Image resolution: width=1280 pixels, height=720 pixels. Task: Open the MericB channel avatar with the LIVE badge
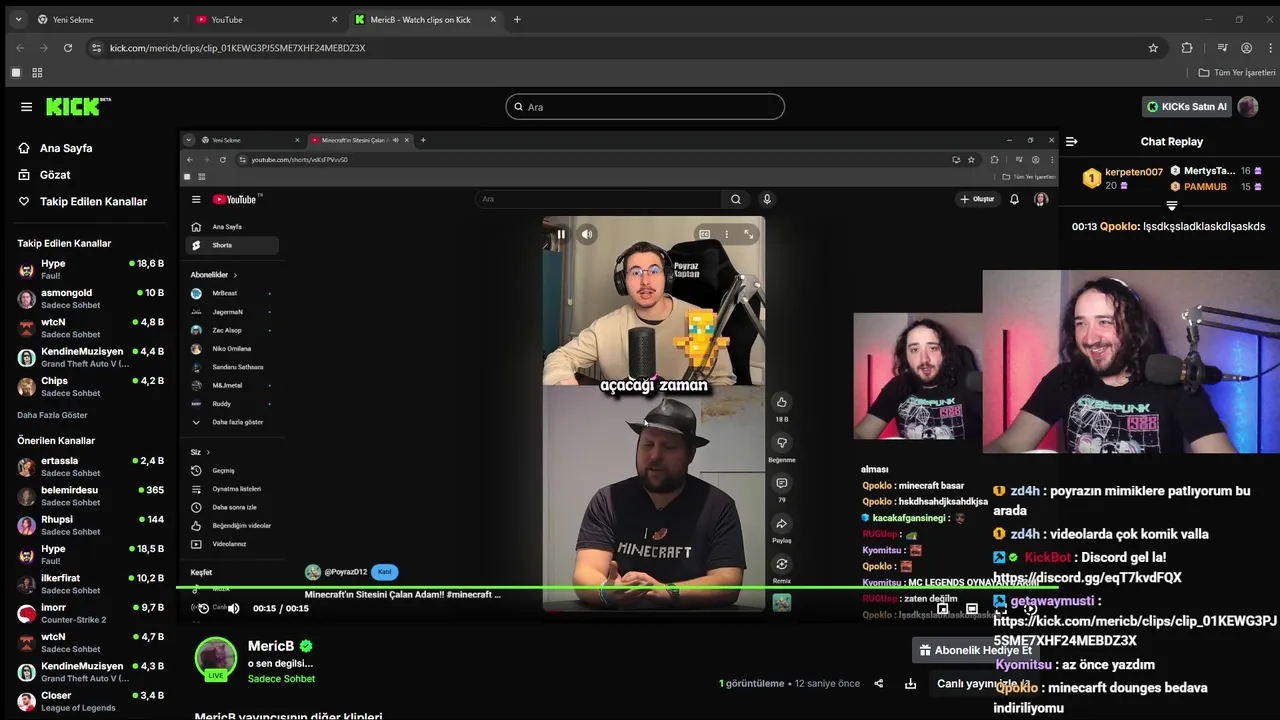tap(215, 659)
